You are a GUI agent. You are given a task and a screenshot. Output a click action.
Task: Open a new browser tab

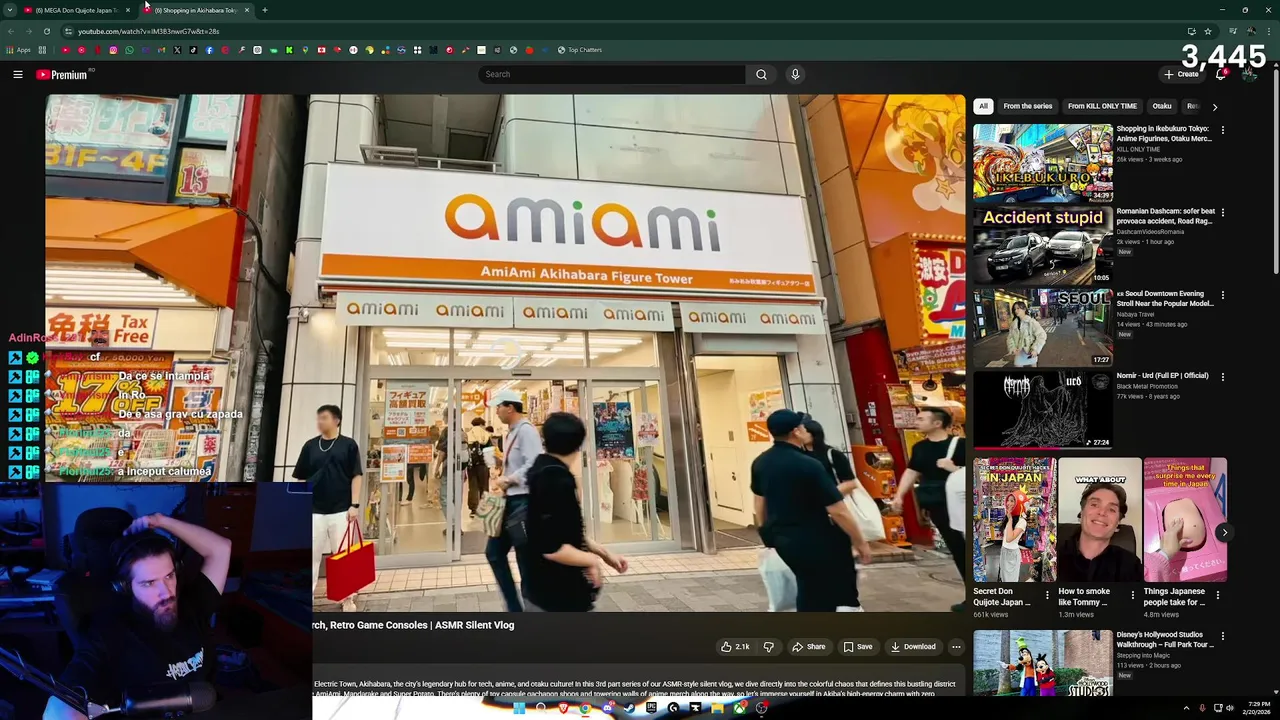click(265, 10)
